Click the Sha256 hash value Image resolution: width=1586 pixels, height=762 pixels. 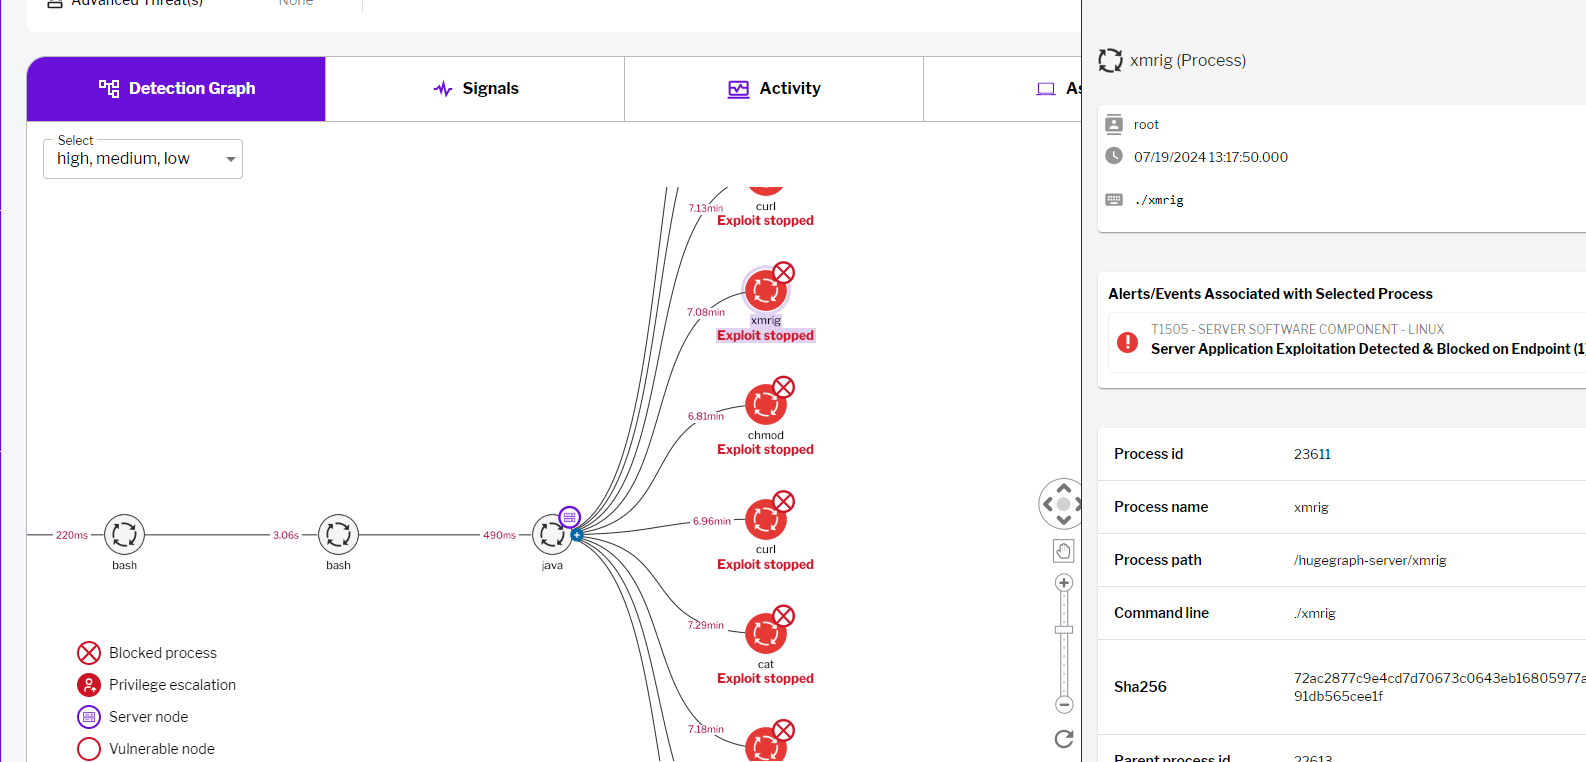pos(1439,687)
